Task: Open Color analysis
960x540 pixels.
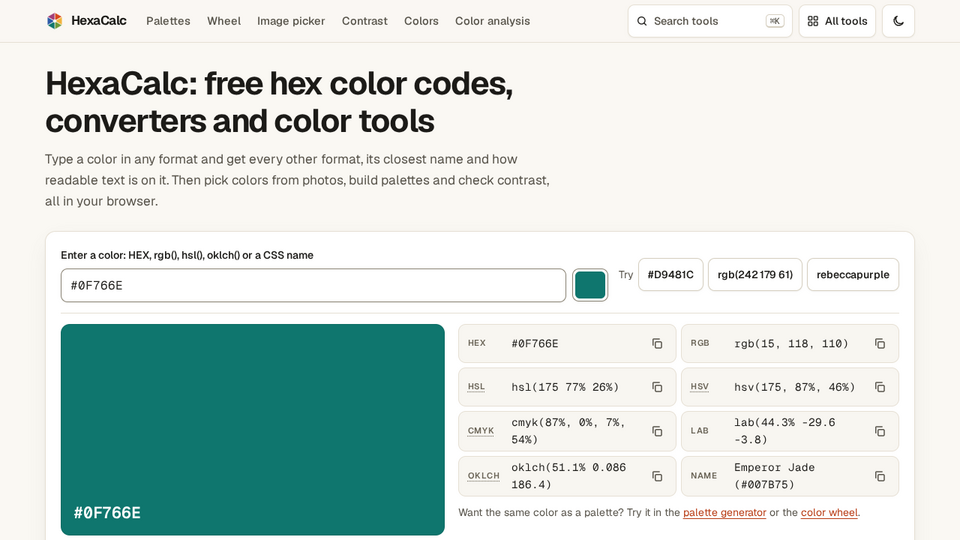Action: 492,21
